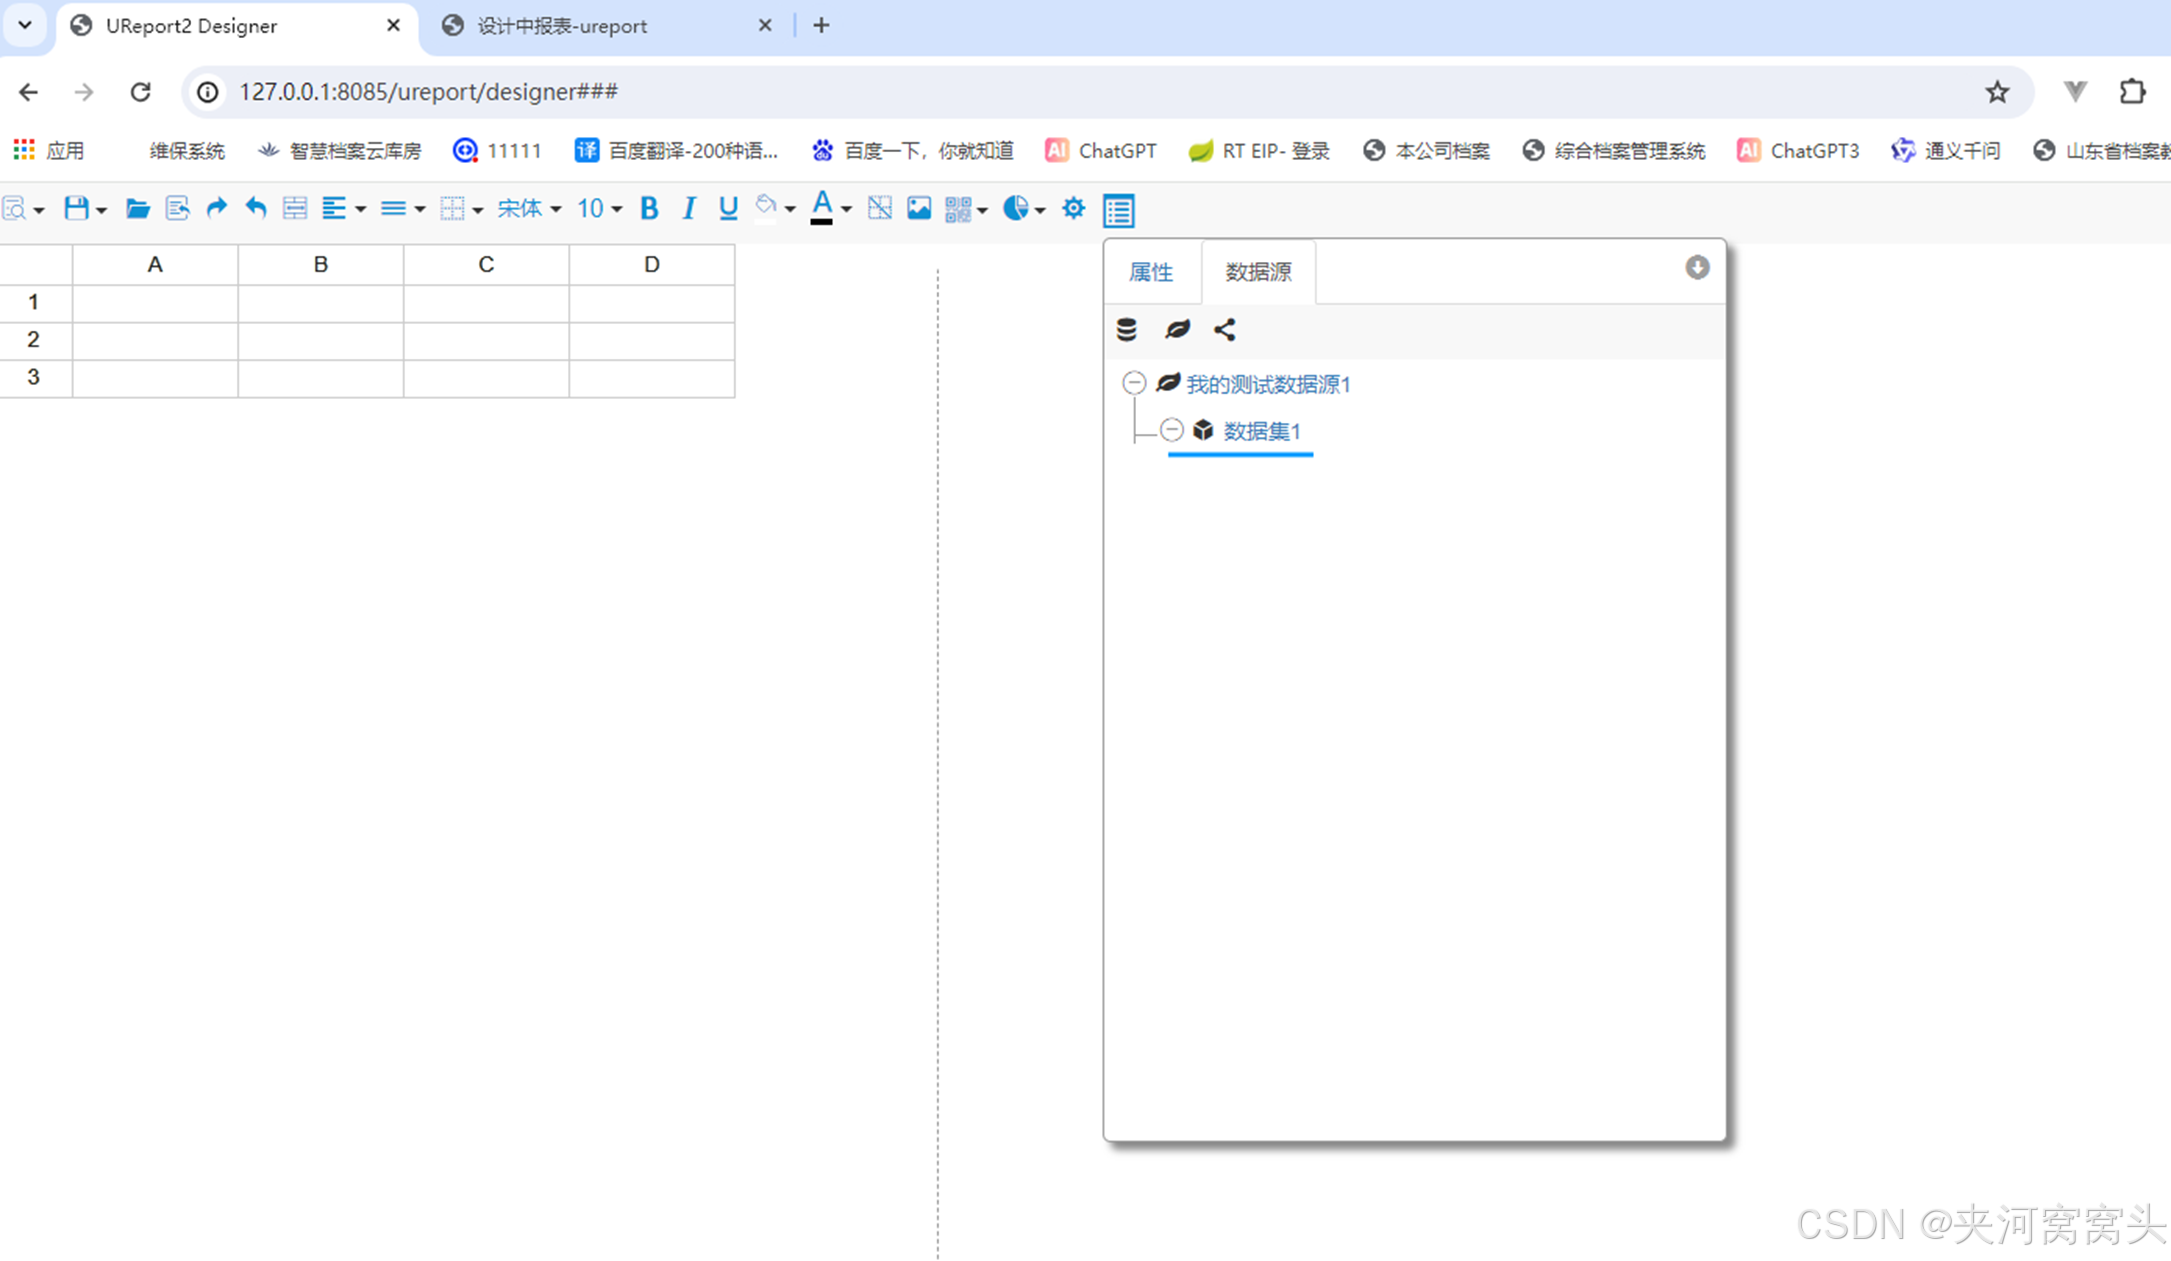Toggle italic formatting
The image size is (2171, 1261).
[689, 208]
